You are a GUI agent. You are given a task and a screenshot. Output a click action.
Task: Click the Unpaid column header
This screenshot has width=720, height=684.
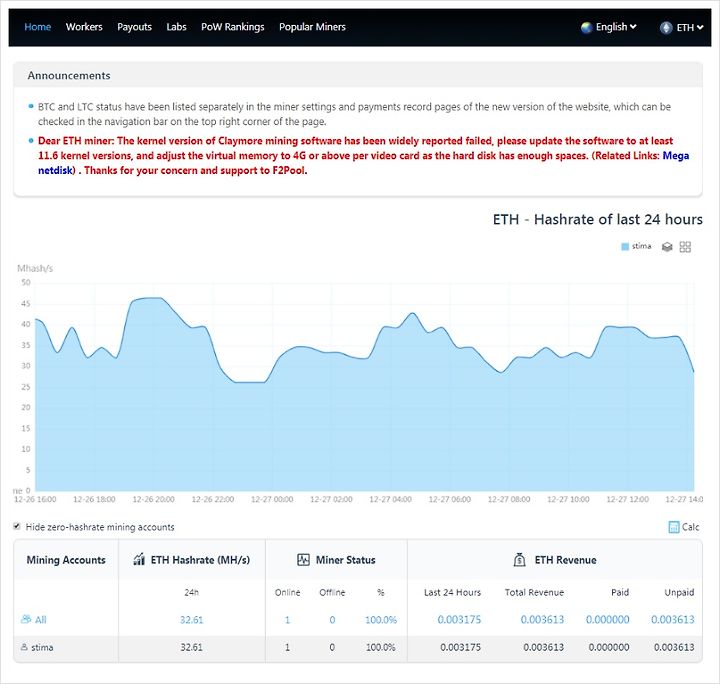[x=679, y=592]
